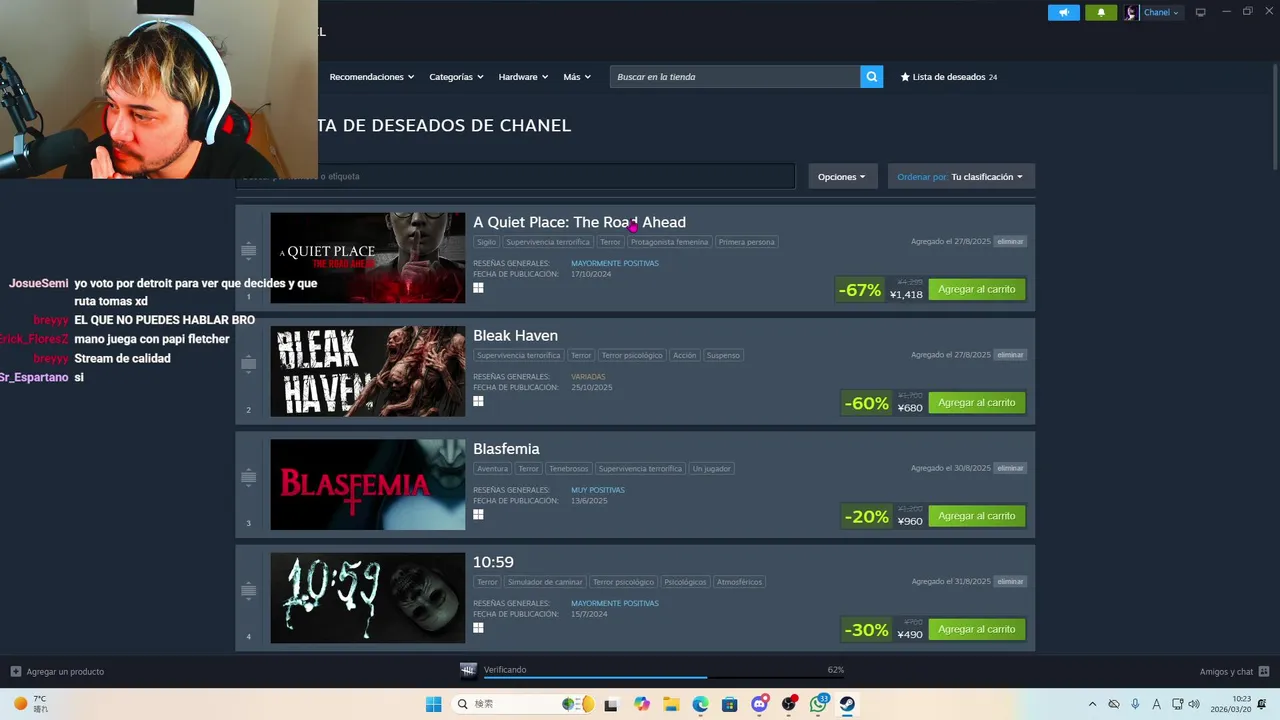The image size is (1280, 720).
Task: Click 'MAYORMENTE POSITIVAS' review for A Quiet Place
Action: (x=615, y=263)
